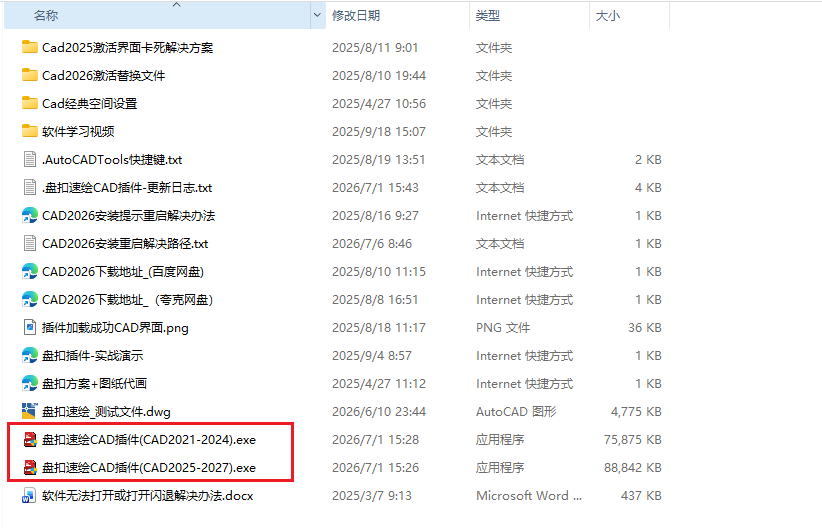
Task: Select file name 盘扣插件-实战演示
Action: (92, 356)
